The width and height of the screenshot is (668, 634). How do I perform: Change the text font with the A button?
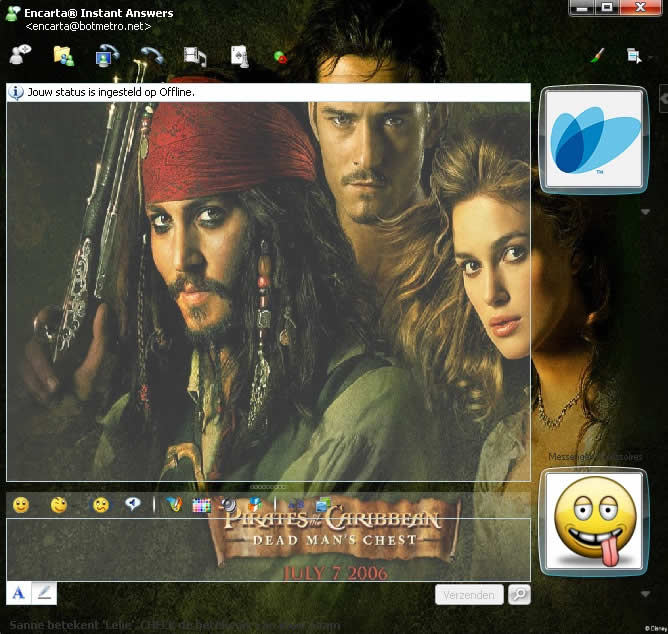[18, 593]
